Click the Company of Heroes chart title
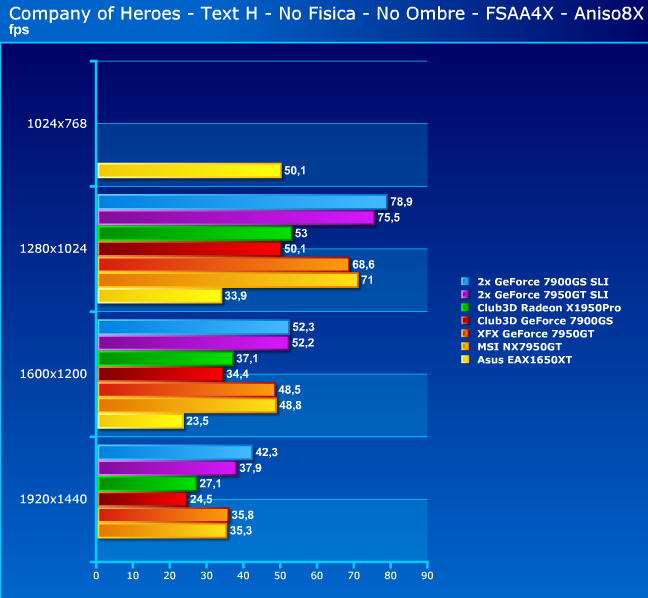 point(326,14)
